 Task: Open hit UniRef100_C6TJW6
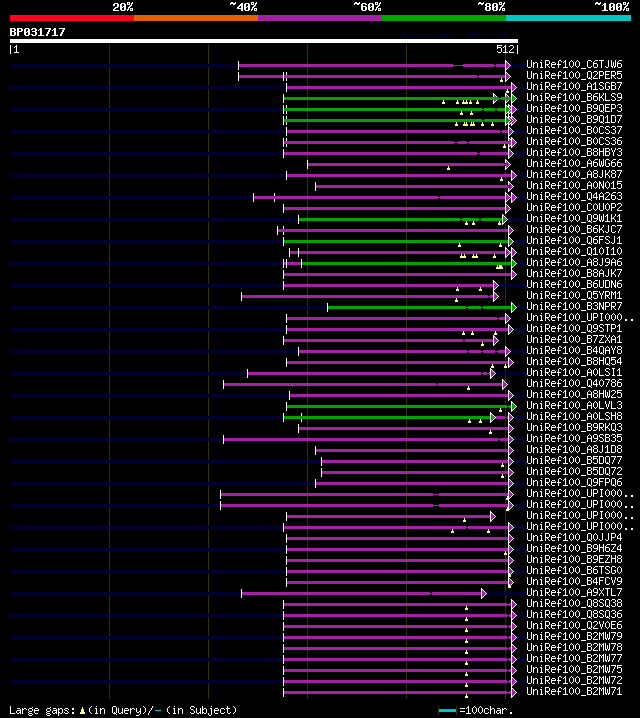pos(574,64)
